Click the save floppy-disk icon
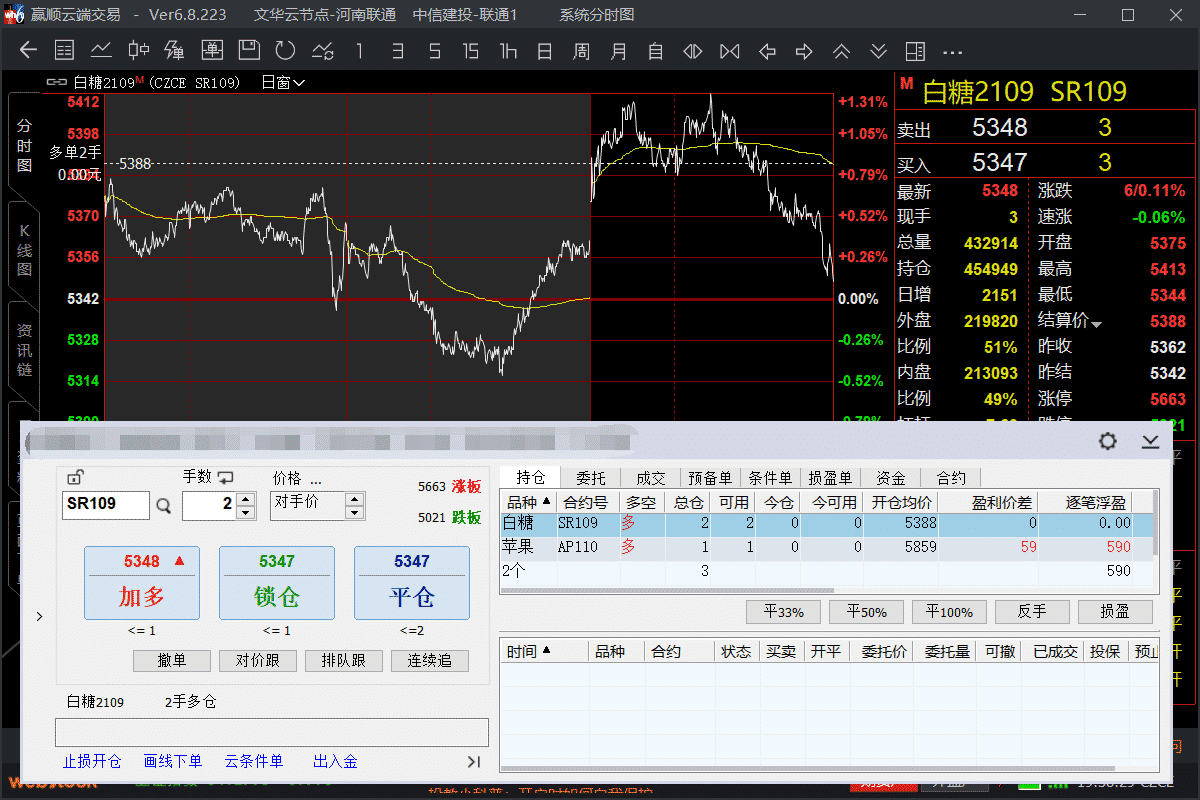The width and height of the screenshot is (1200, 800). tap(249, 51)
